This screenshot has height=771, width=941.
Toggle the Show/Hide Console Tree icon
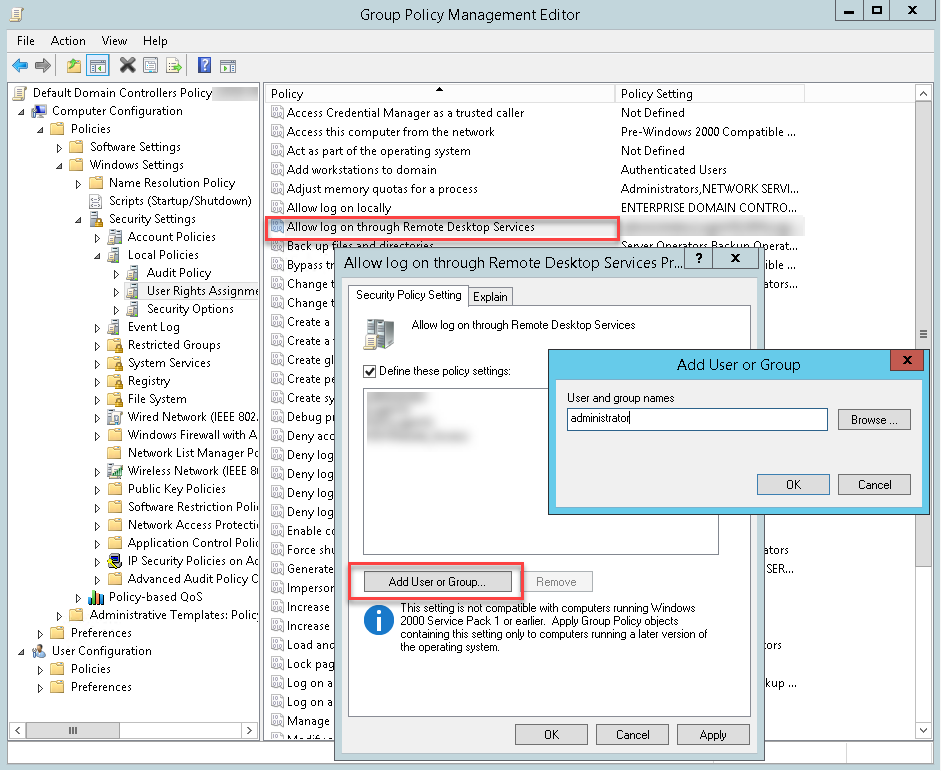point(97,66)
